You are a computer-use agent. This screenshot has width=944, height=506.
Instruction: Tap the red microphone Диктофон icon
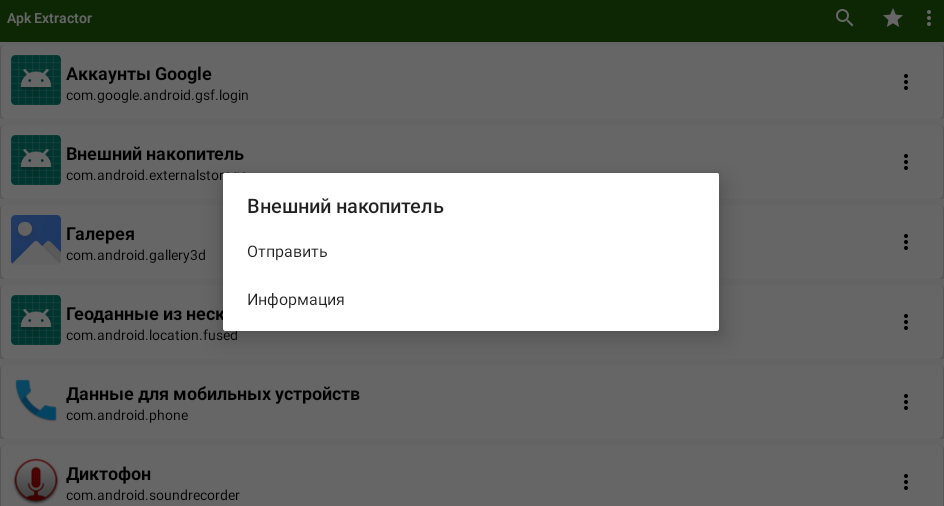click(x=36, y=481)
